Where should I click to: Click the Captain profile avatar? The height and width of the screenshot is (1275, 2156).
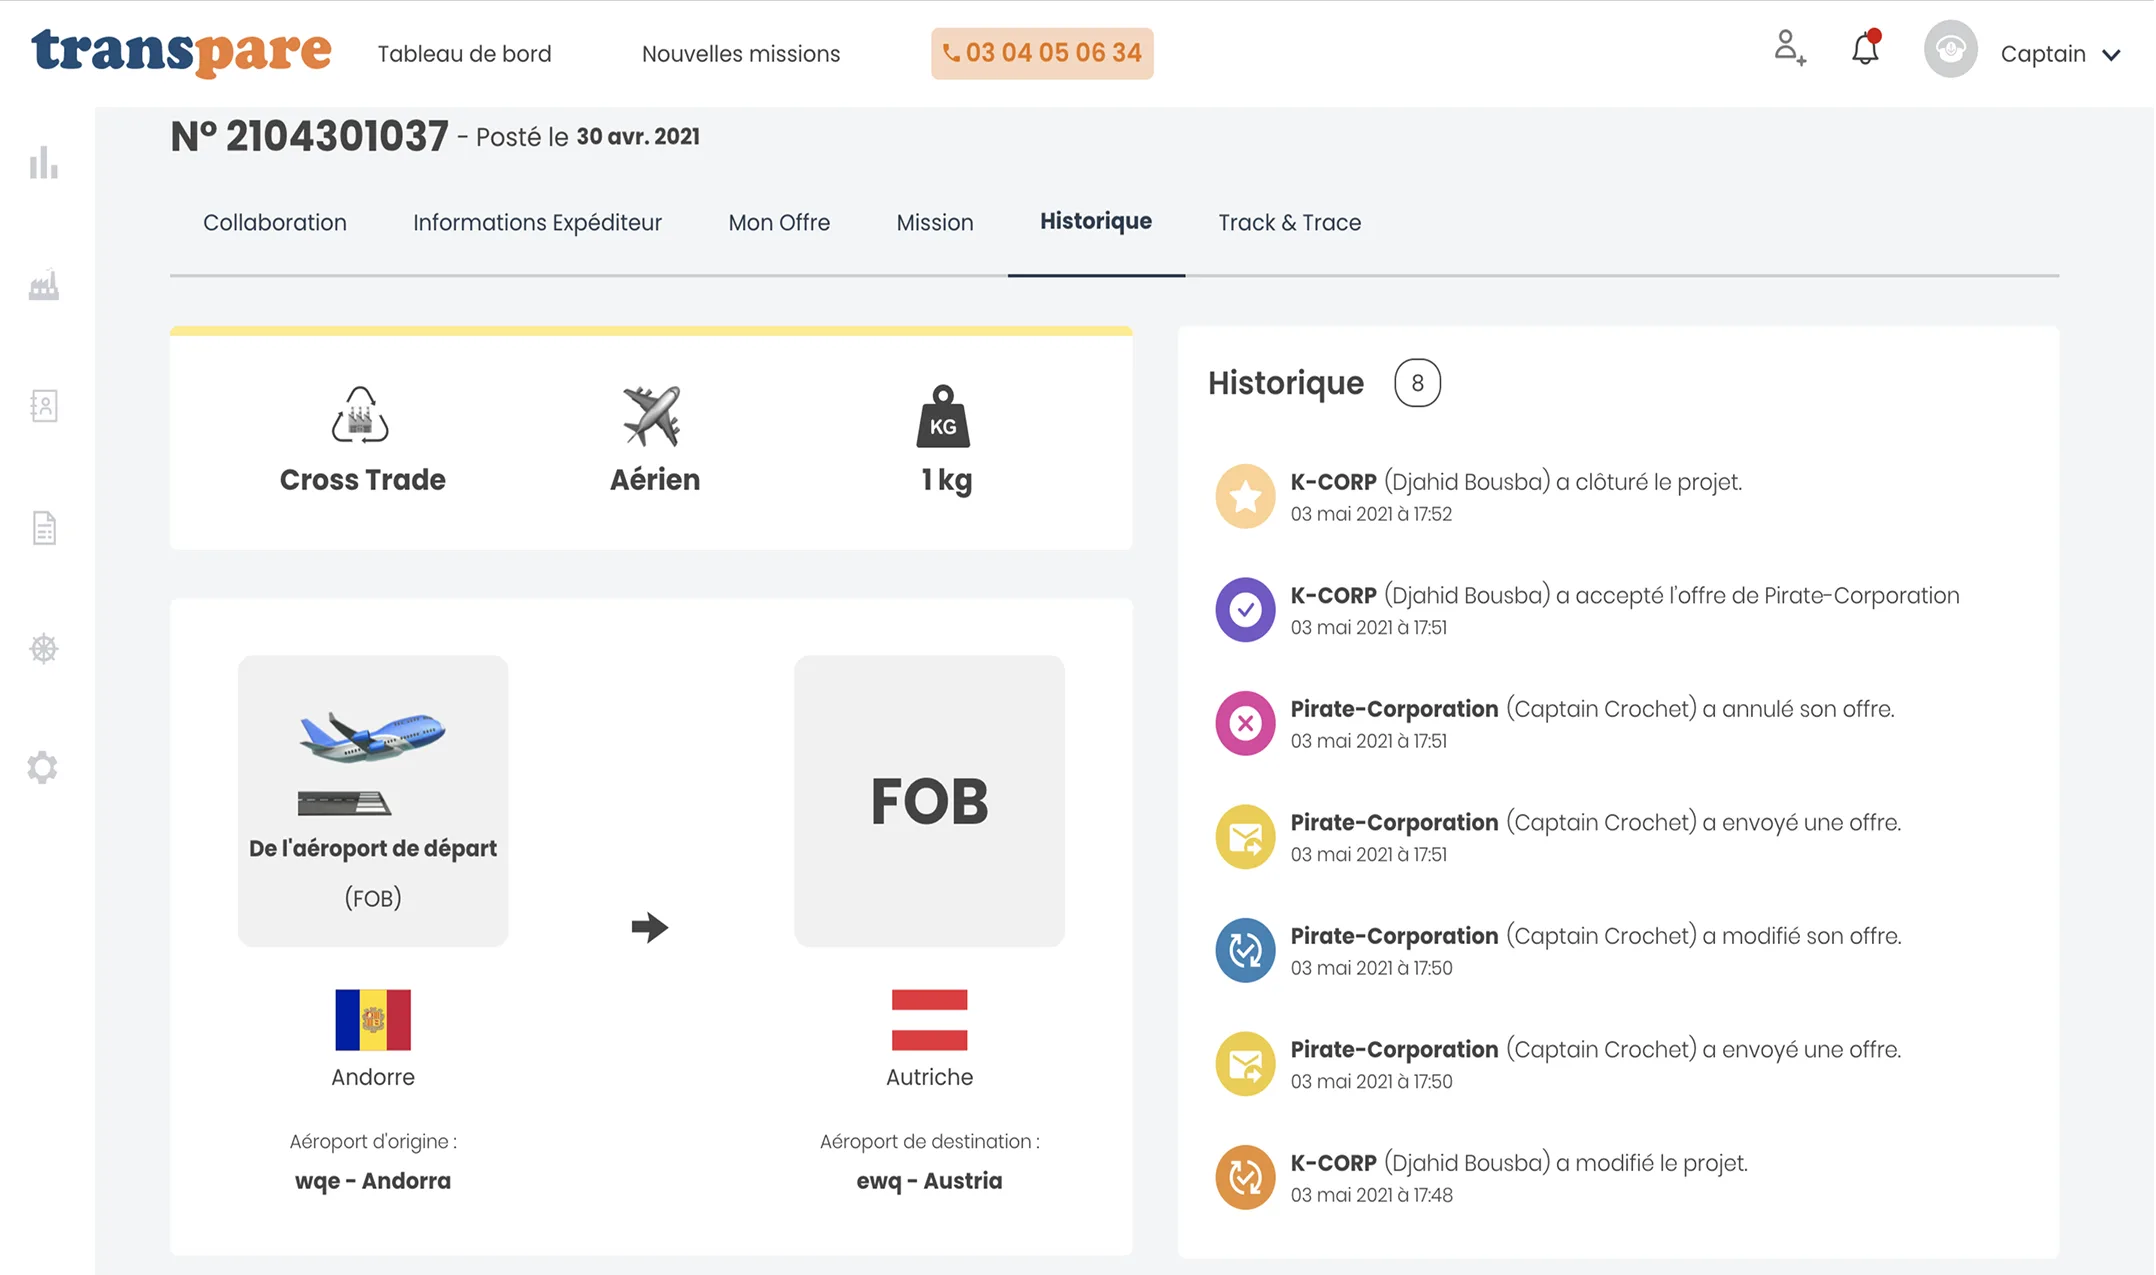pos(1950,50)
